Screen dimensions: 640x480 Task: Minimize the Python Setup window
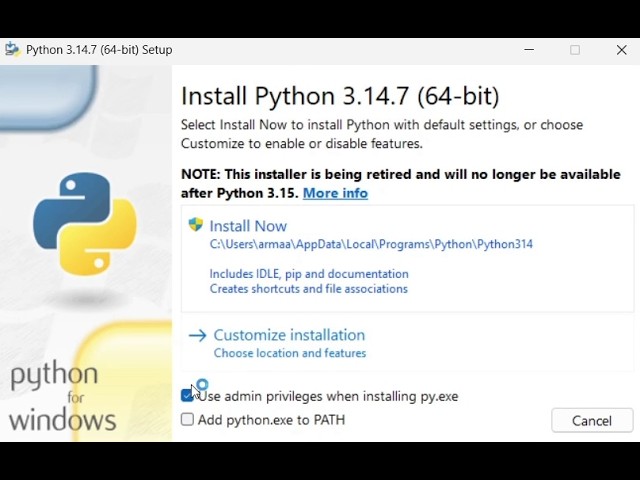click(529, 50)
